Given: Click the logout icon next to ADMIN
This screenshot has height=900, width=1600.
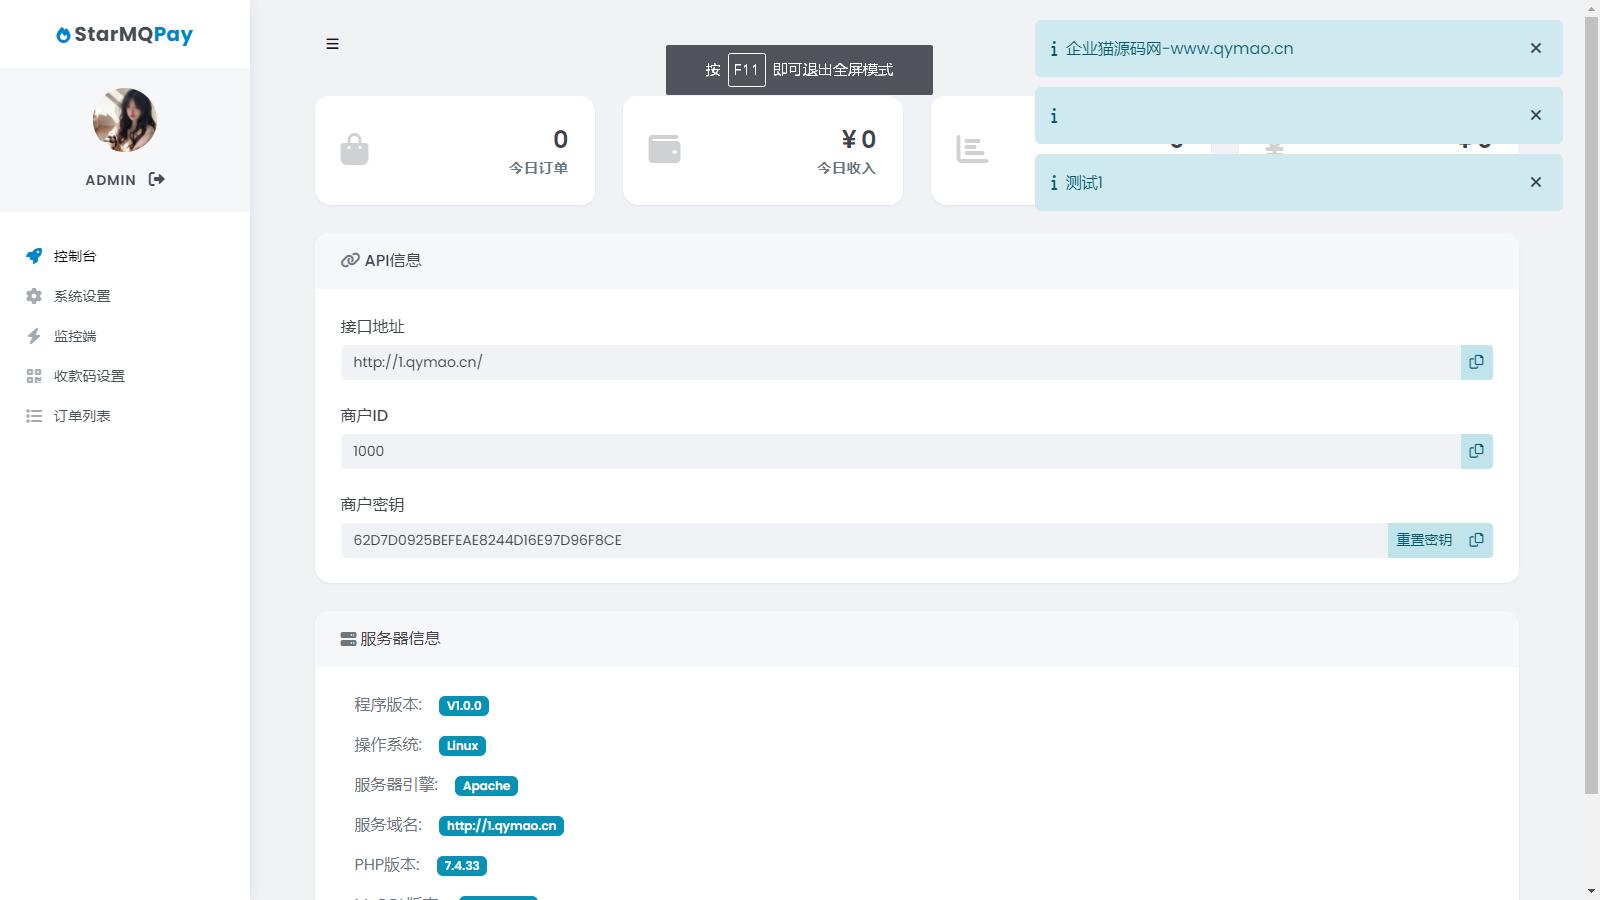Looking at the screenshot, I should pyautogui.click(x=156, y=179).
